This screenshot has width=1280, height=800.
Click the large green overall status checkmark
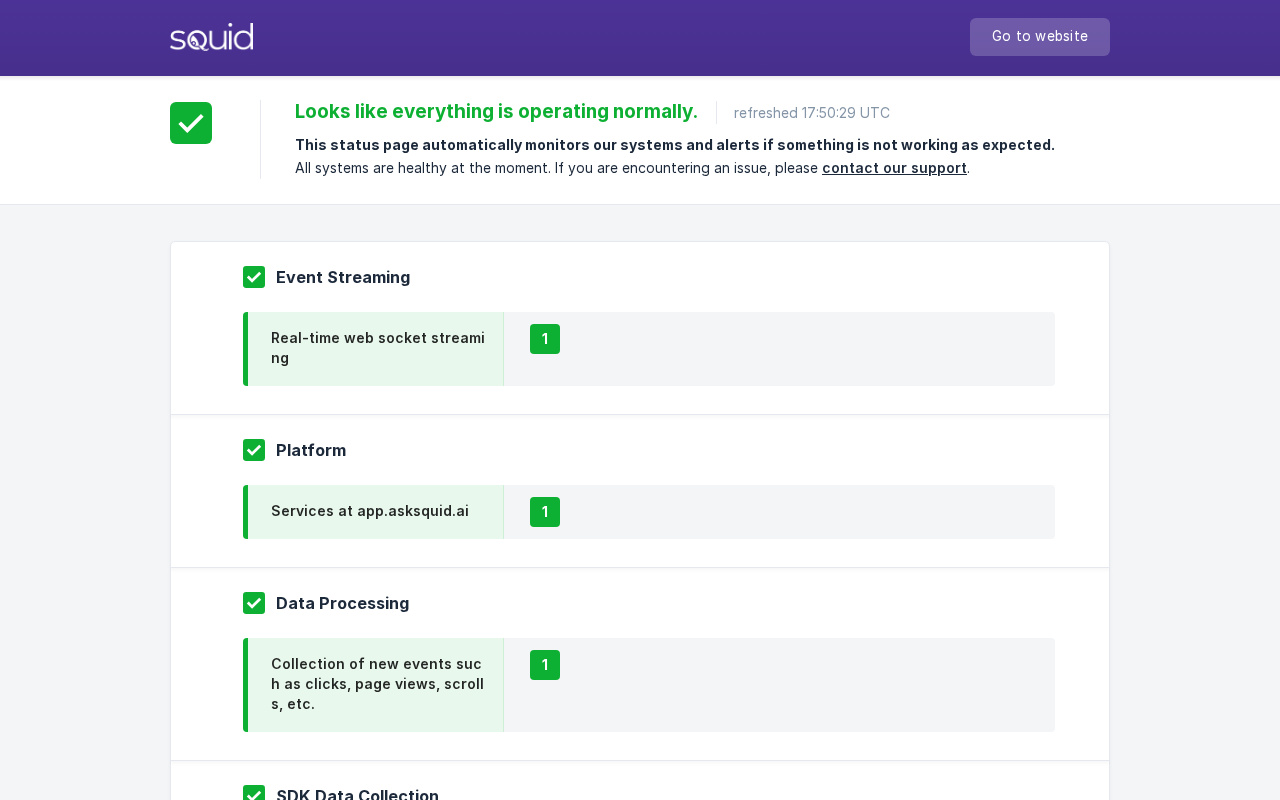click(x=191, y=123)
